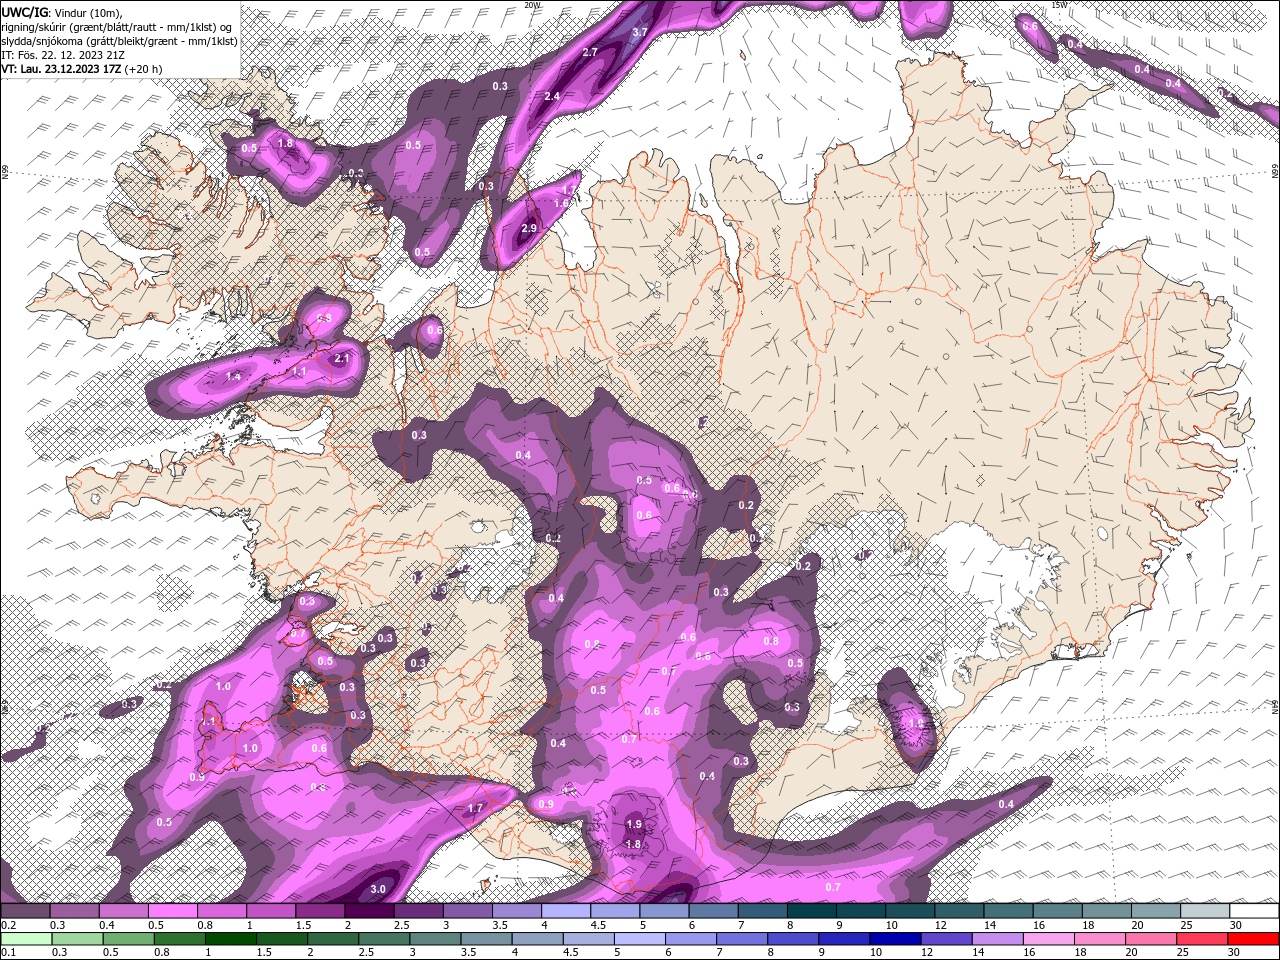Screen dimensions: 1280x960
Task: Click the 3.0 precipitation value label
Action: 378,889
